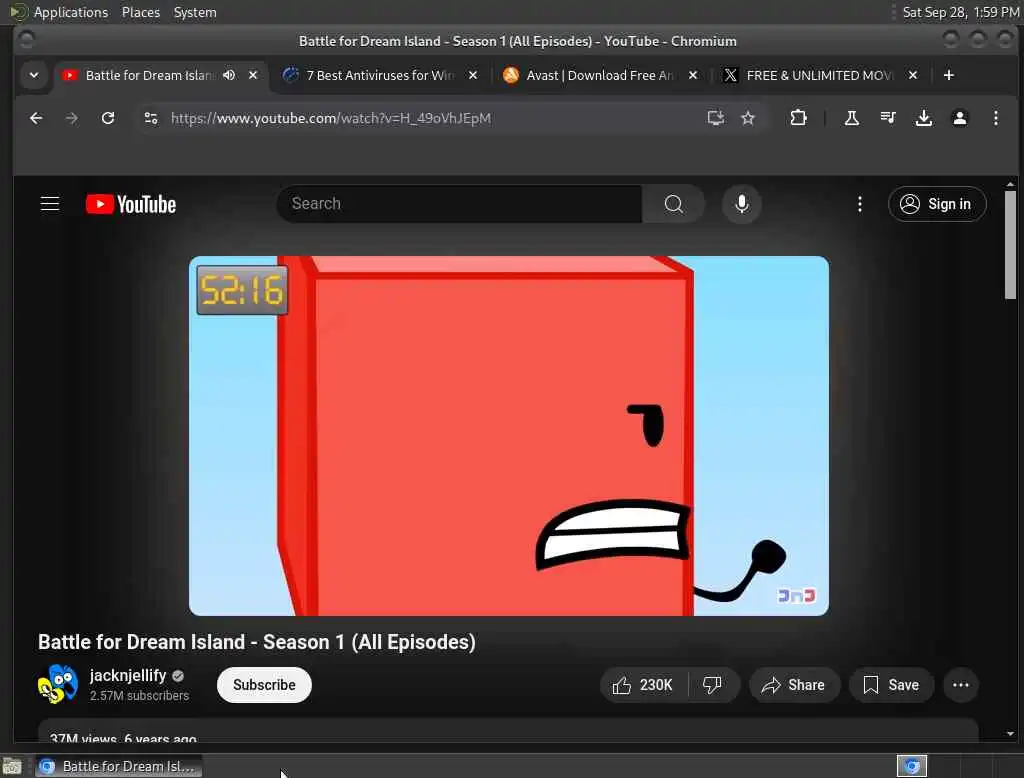Open the YouTube hamburger guide menu
The height and width of the screenshot is (778, 1024).
[x=50, y=204]
